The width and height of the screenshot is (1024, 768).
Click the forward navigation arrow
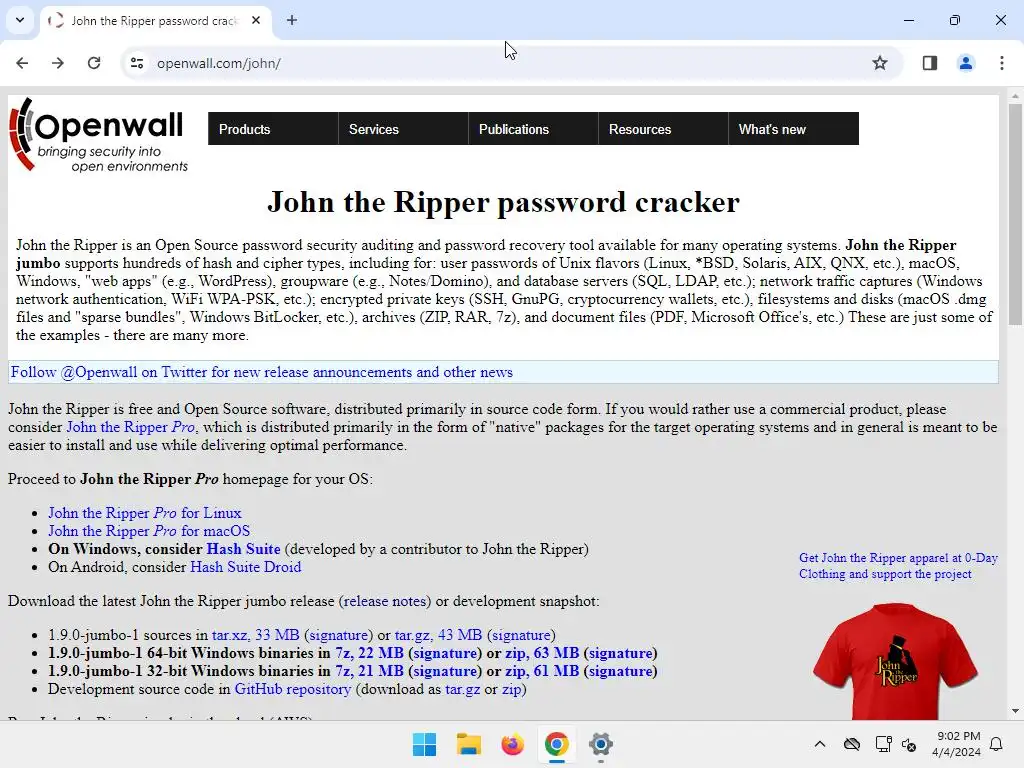pyautogui.click(x=58, y=63)
